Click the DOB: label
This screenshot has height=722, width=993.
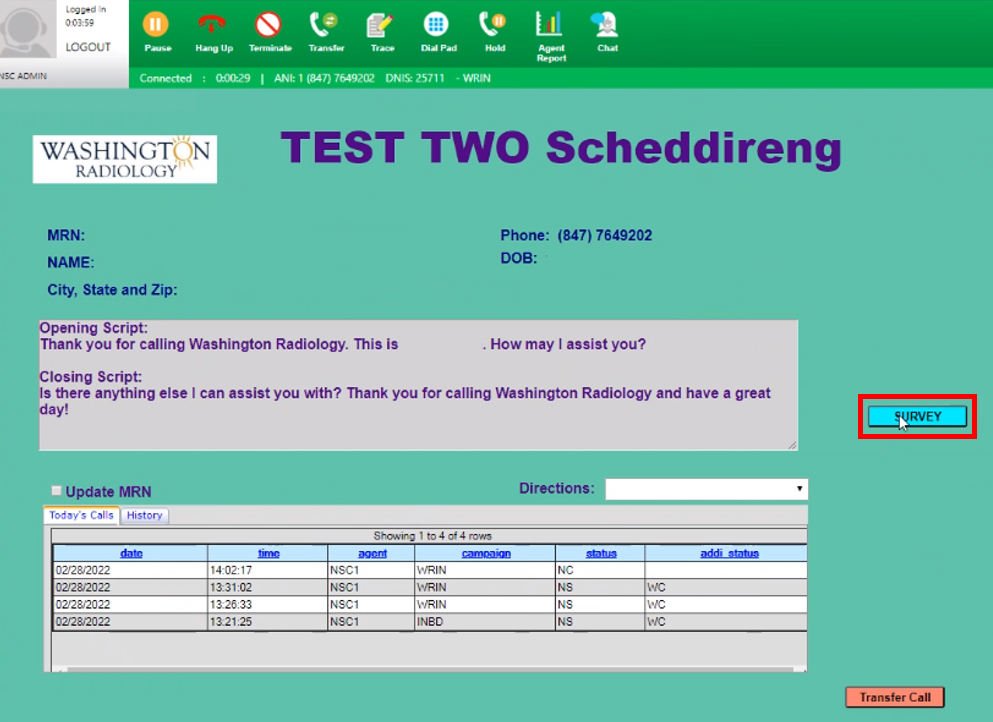519,258
